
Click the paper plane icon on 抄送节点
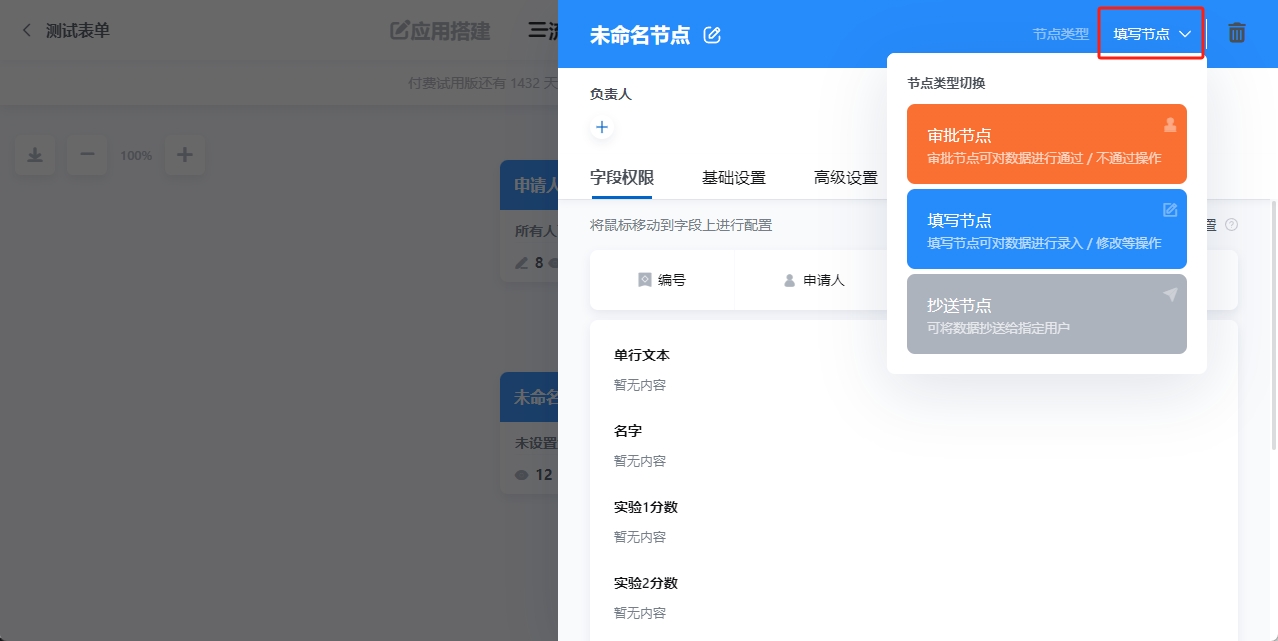pyautogui.click(x=1170, y=295)
